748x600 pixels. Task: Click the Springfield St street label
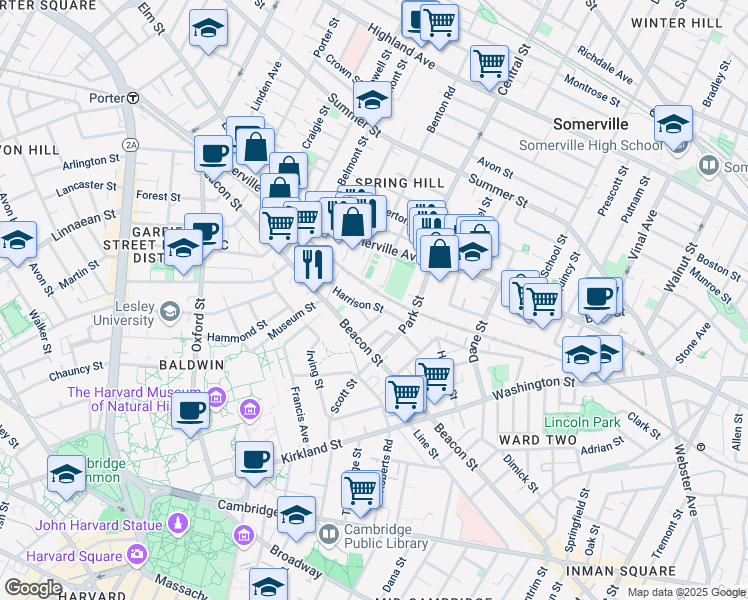(577, 520)
